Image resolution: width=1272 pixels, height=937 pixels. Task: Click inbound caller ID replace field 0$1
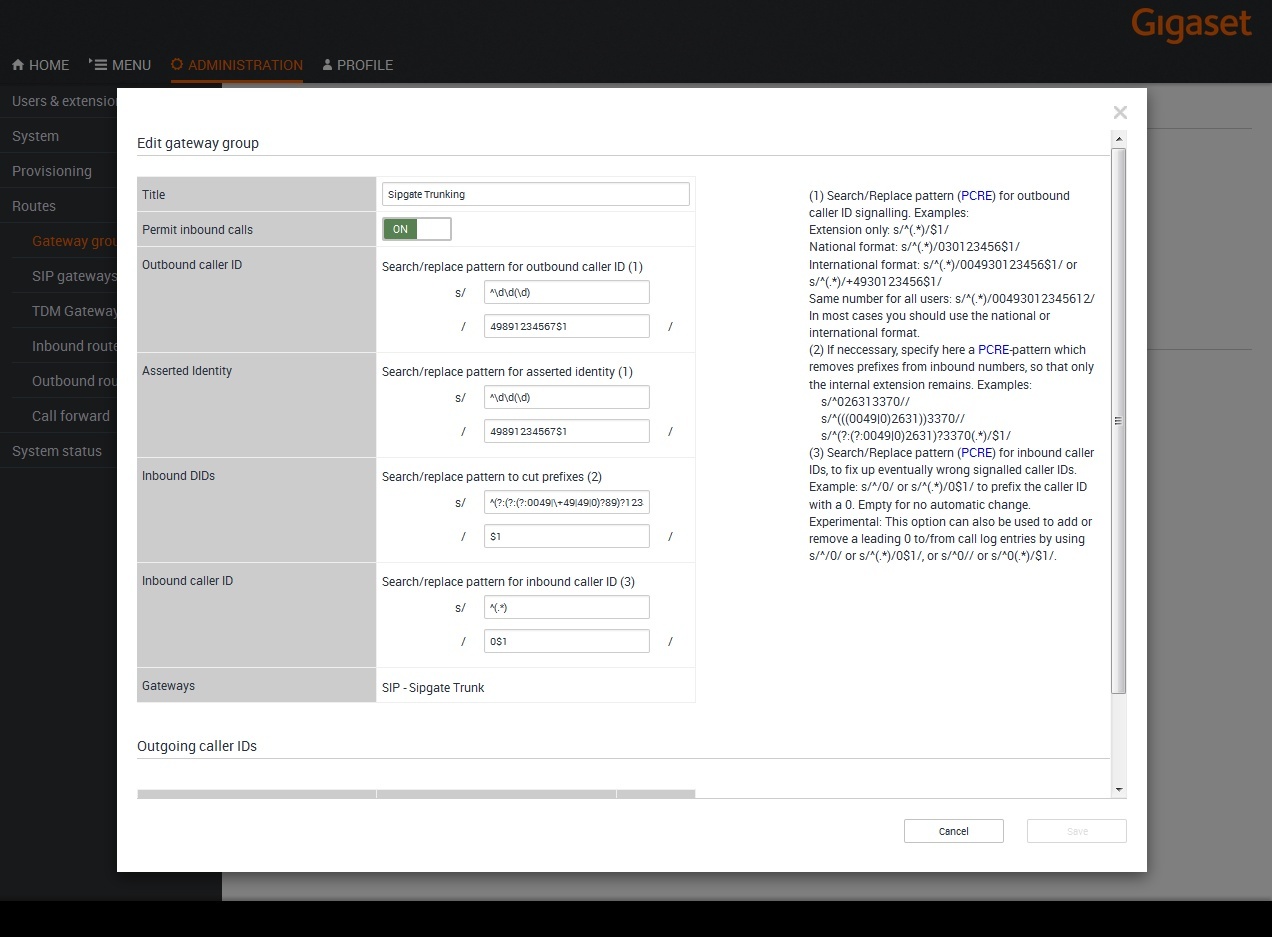567,641
